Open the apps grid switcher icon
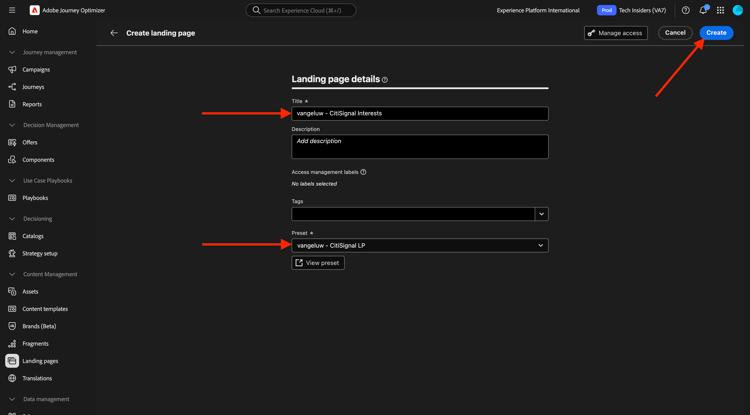The width and height of the screenshot is (750, 415). [x=720, y=10]
